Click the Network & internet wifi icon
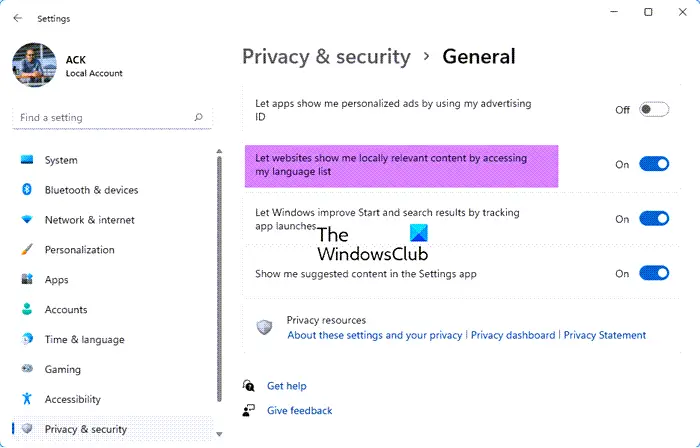 click(x=27, y=220)
